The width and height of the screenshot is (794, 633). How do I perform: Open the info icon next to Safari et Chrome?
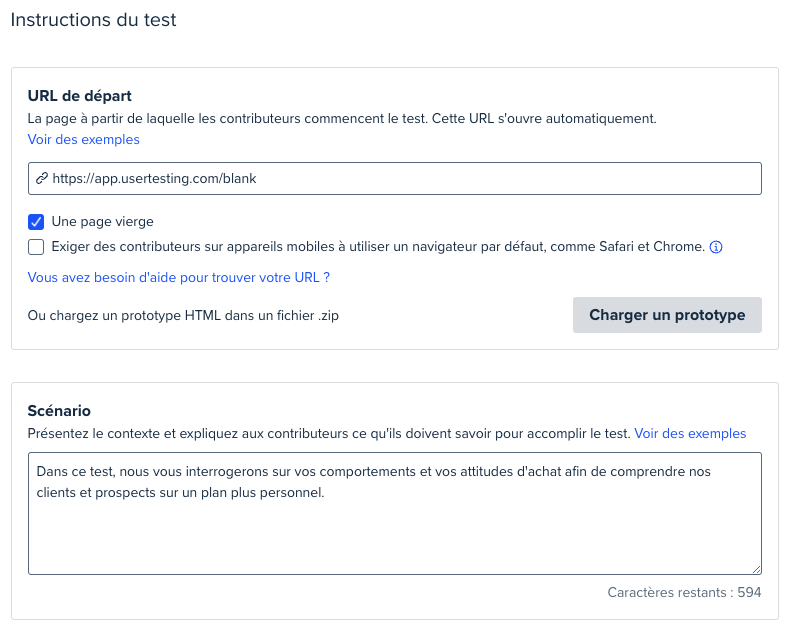coord(716,247)
